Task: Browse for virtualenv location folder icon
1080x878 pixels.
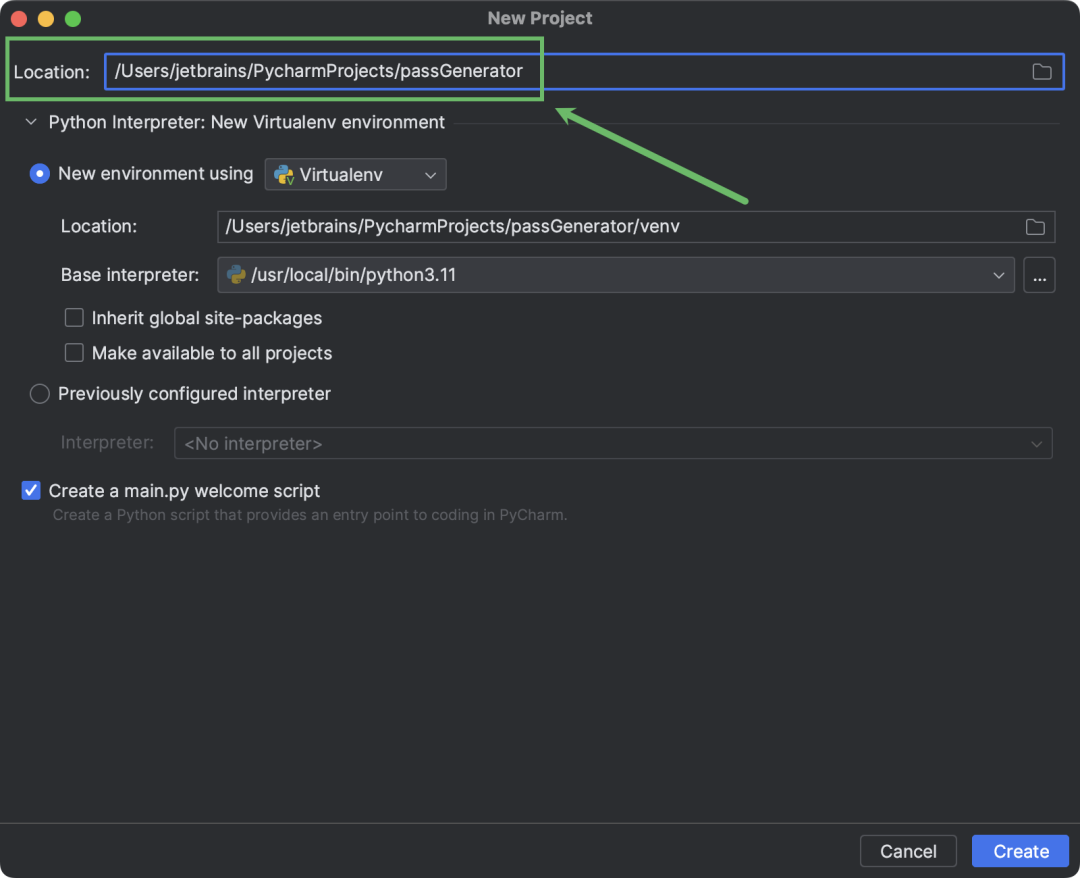Action: click(x=1035, y=227)
